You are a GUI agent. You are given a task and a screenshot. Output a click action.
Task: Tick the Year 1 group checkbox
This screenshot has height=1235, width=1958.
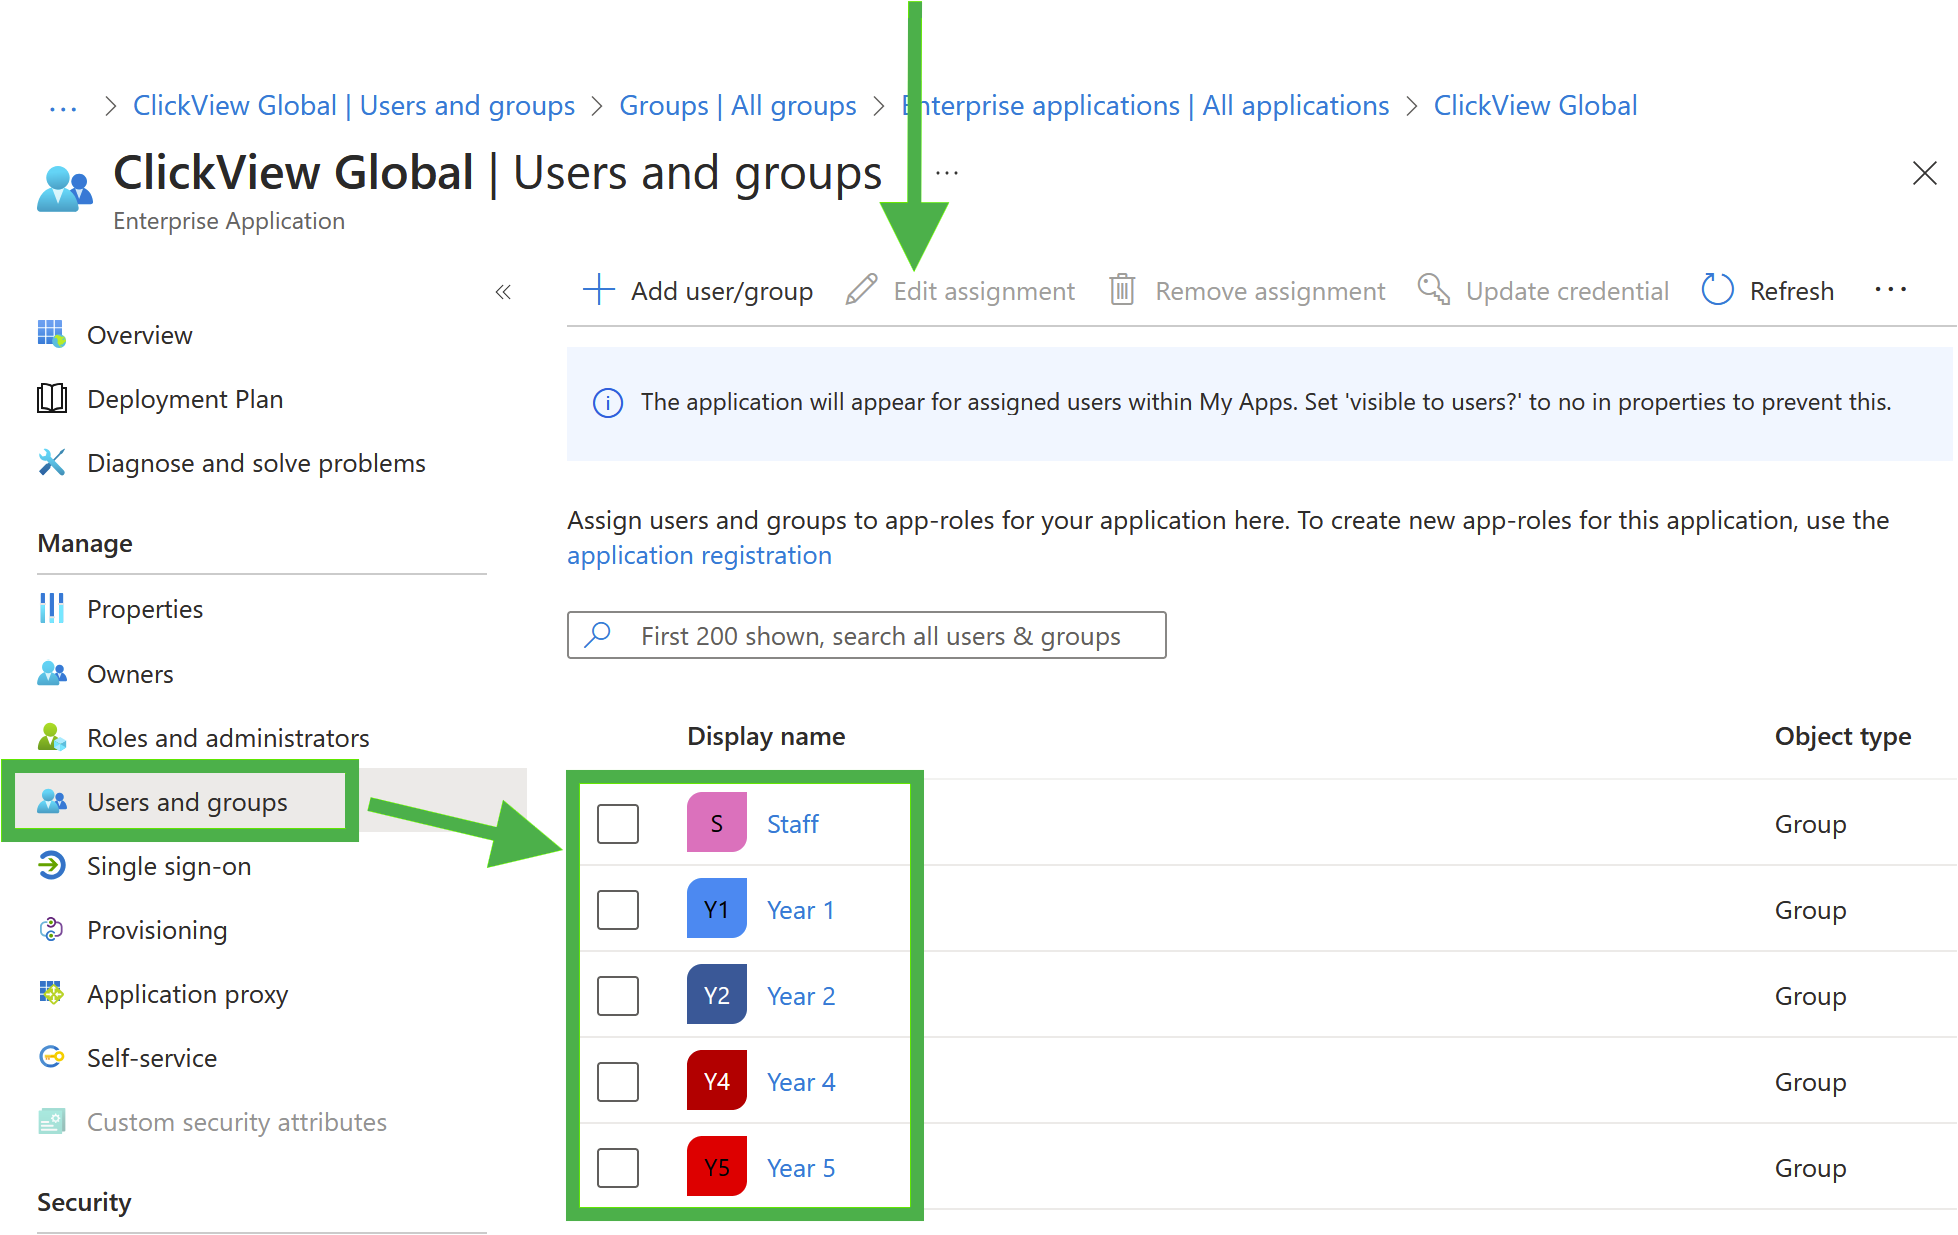[618, 909]
